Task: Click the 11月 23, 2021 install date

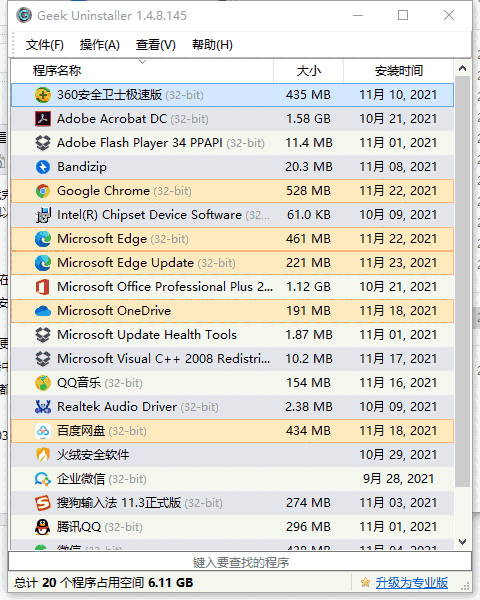Action: pos(398,263)
